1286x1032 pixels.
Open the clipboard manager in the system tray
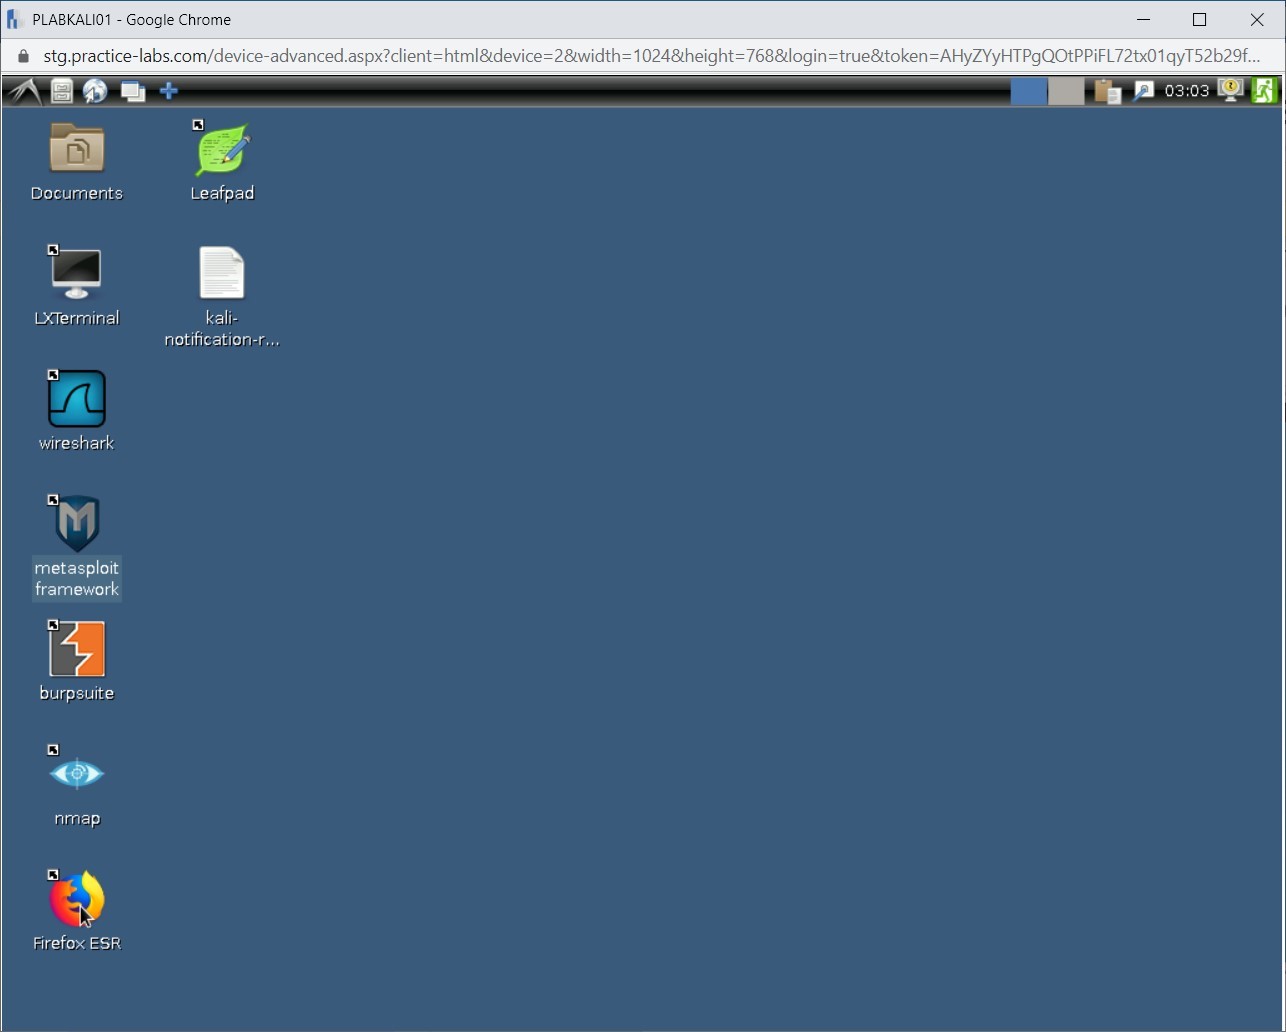click(1107, 91)
